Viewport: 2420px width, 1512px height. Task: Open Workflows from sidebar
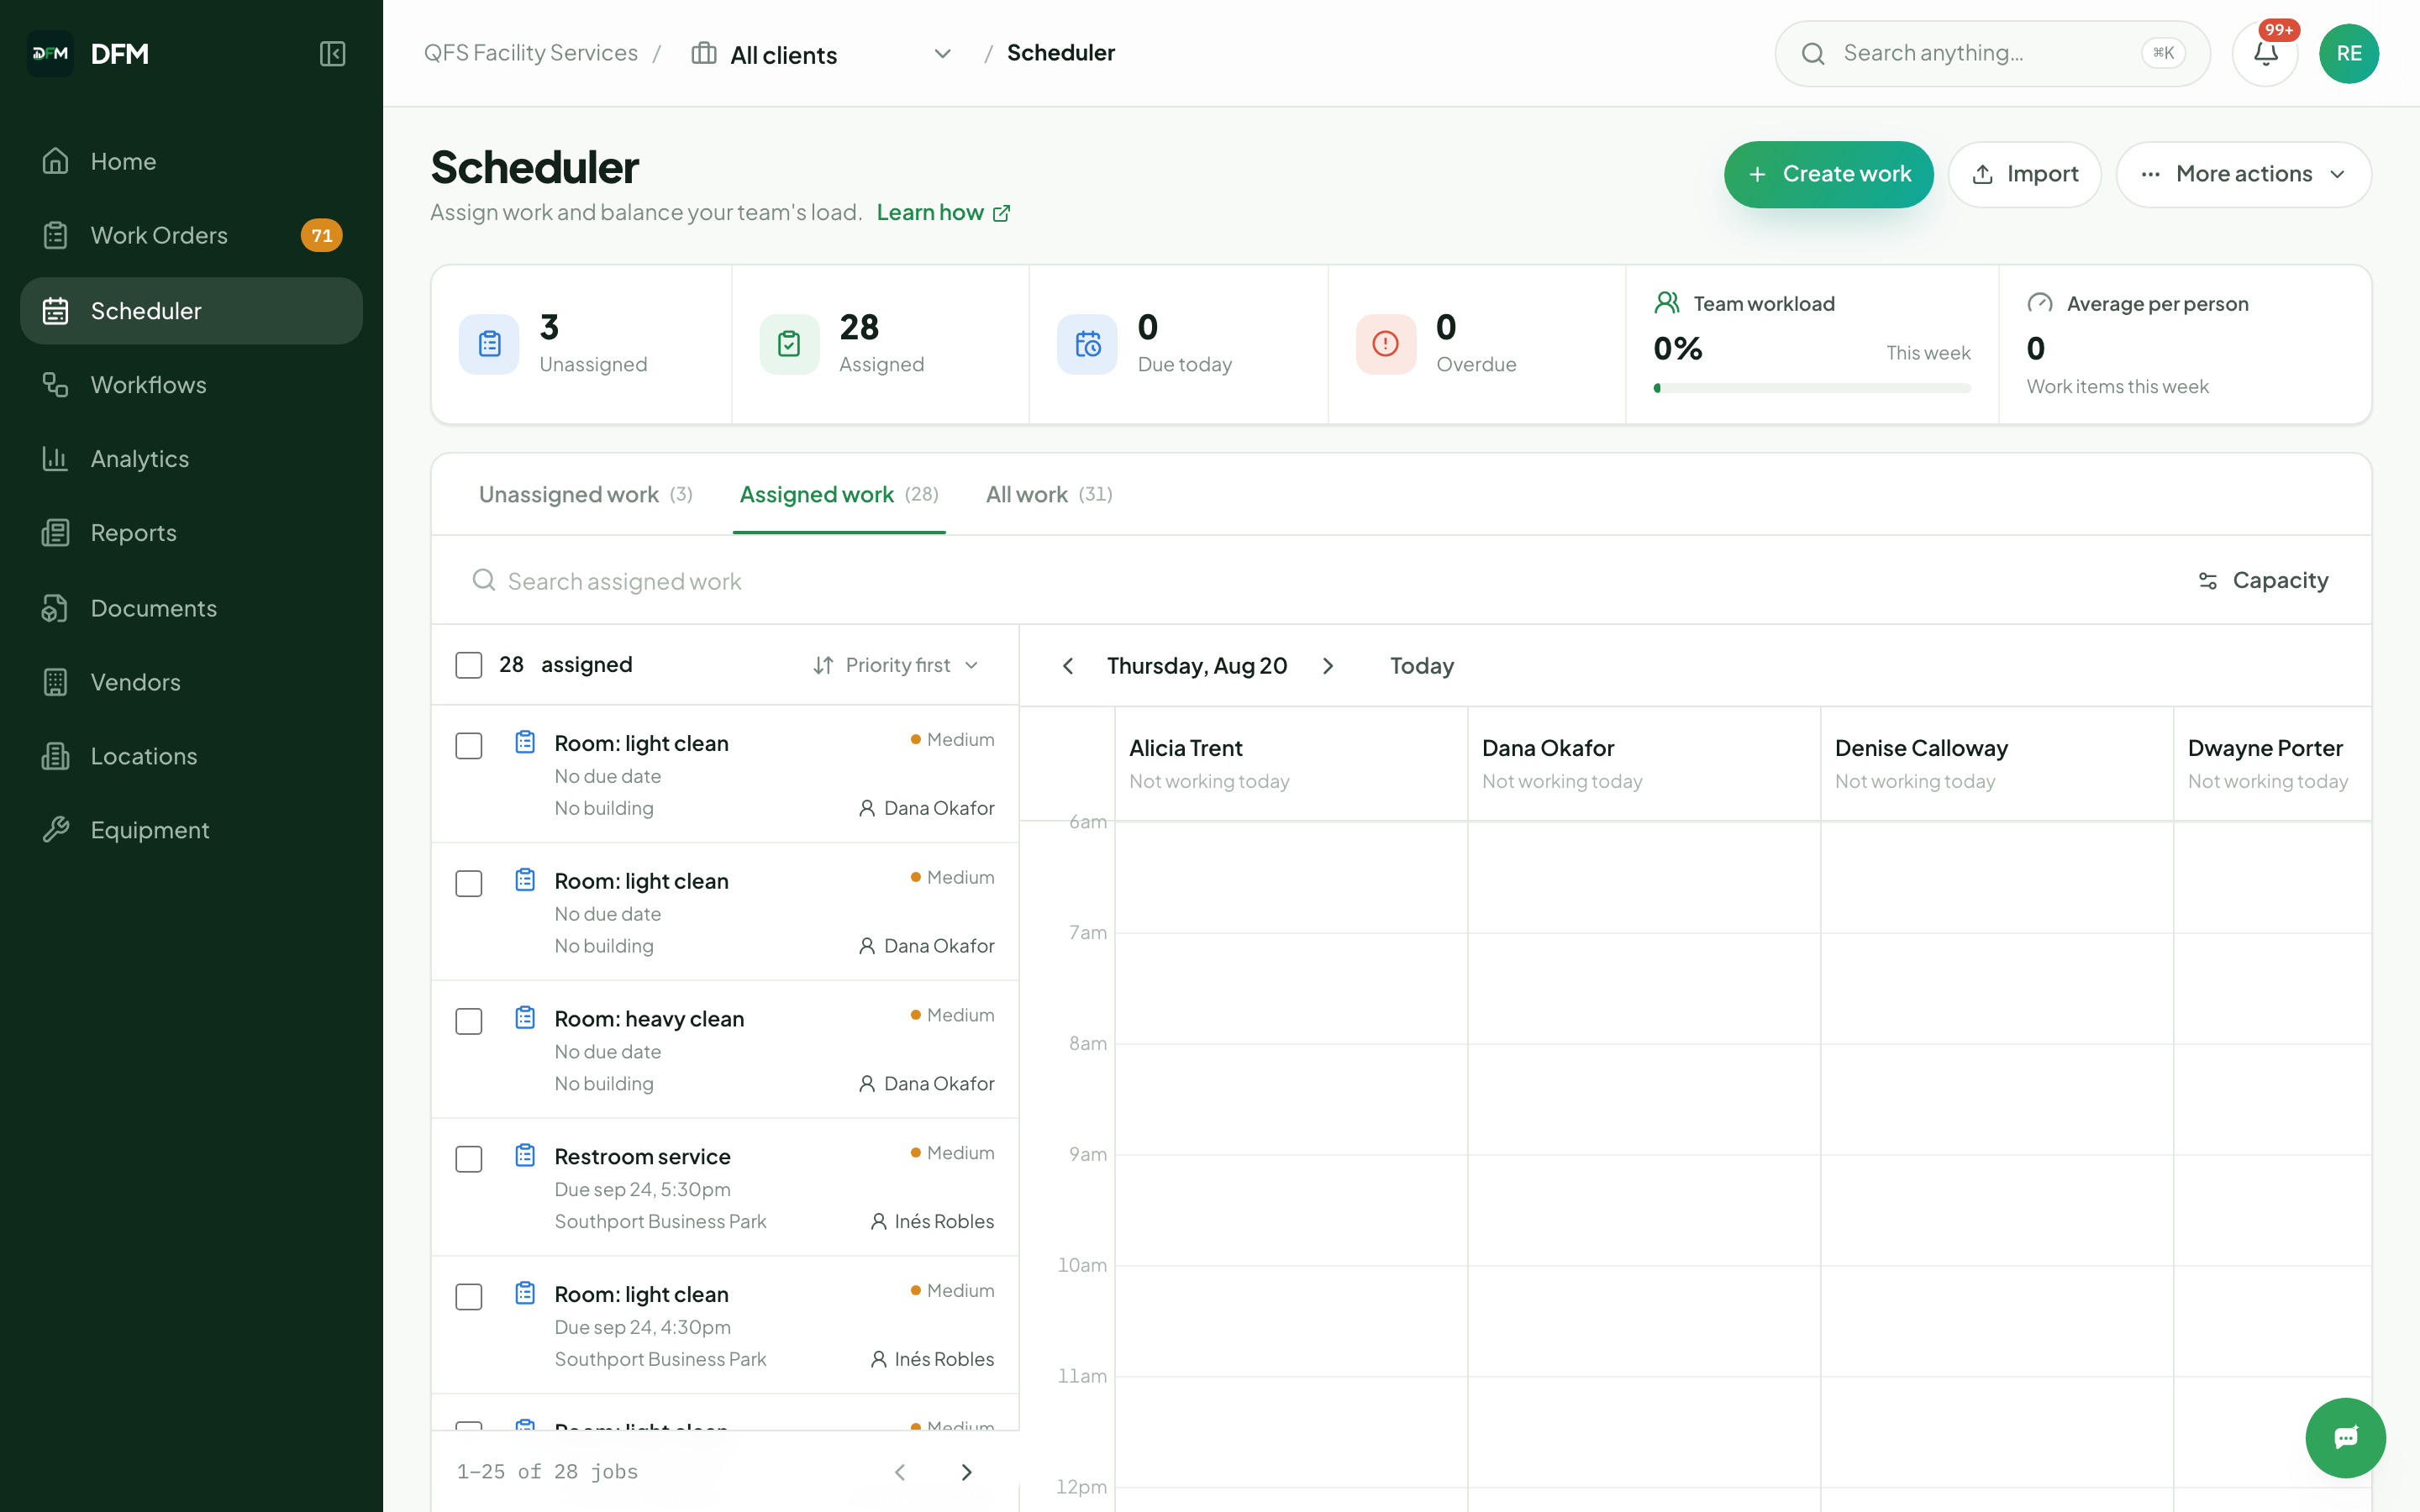[191, 385]
